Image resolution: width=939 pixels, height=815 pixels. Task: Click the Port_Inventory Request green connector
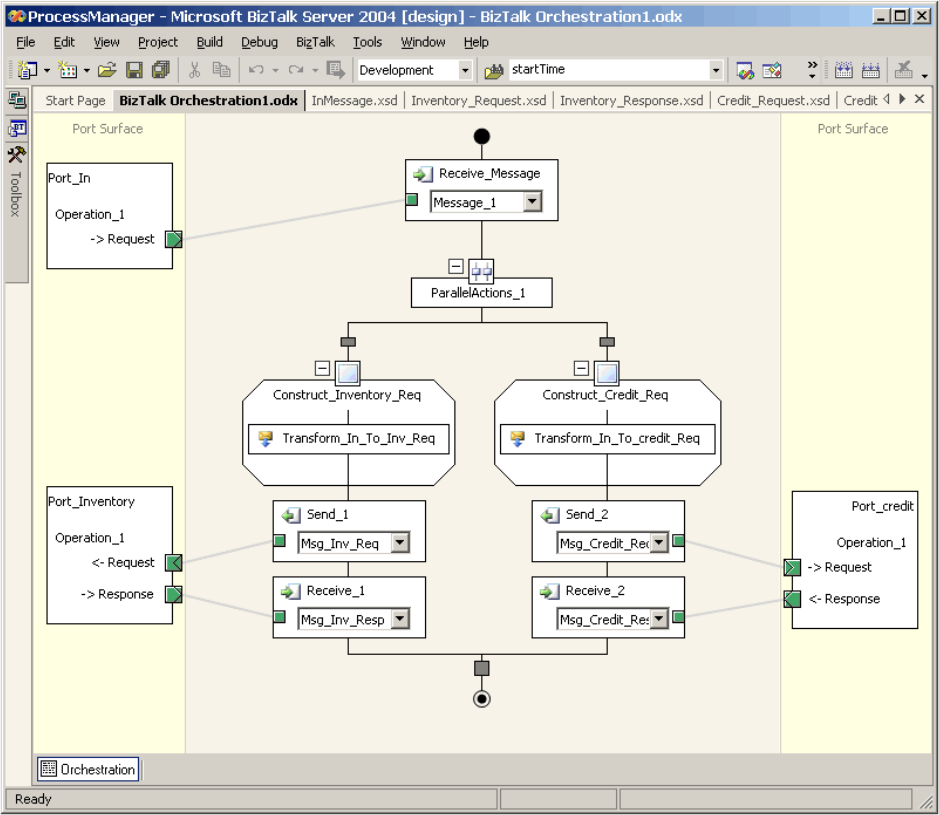pyautogui.click(x=174, y=563)
